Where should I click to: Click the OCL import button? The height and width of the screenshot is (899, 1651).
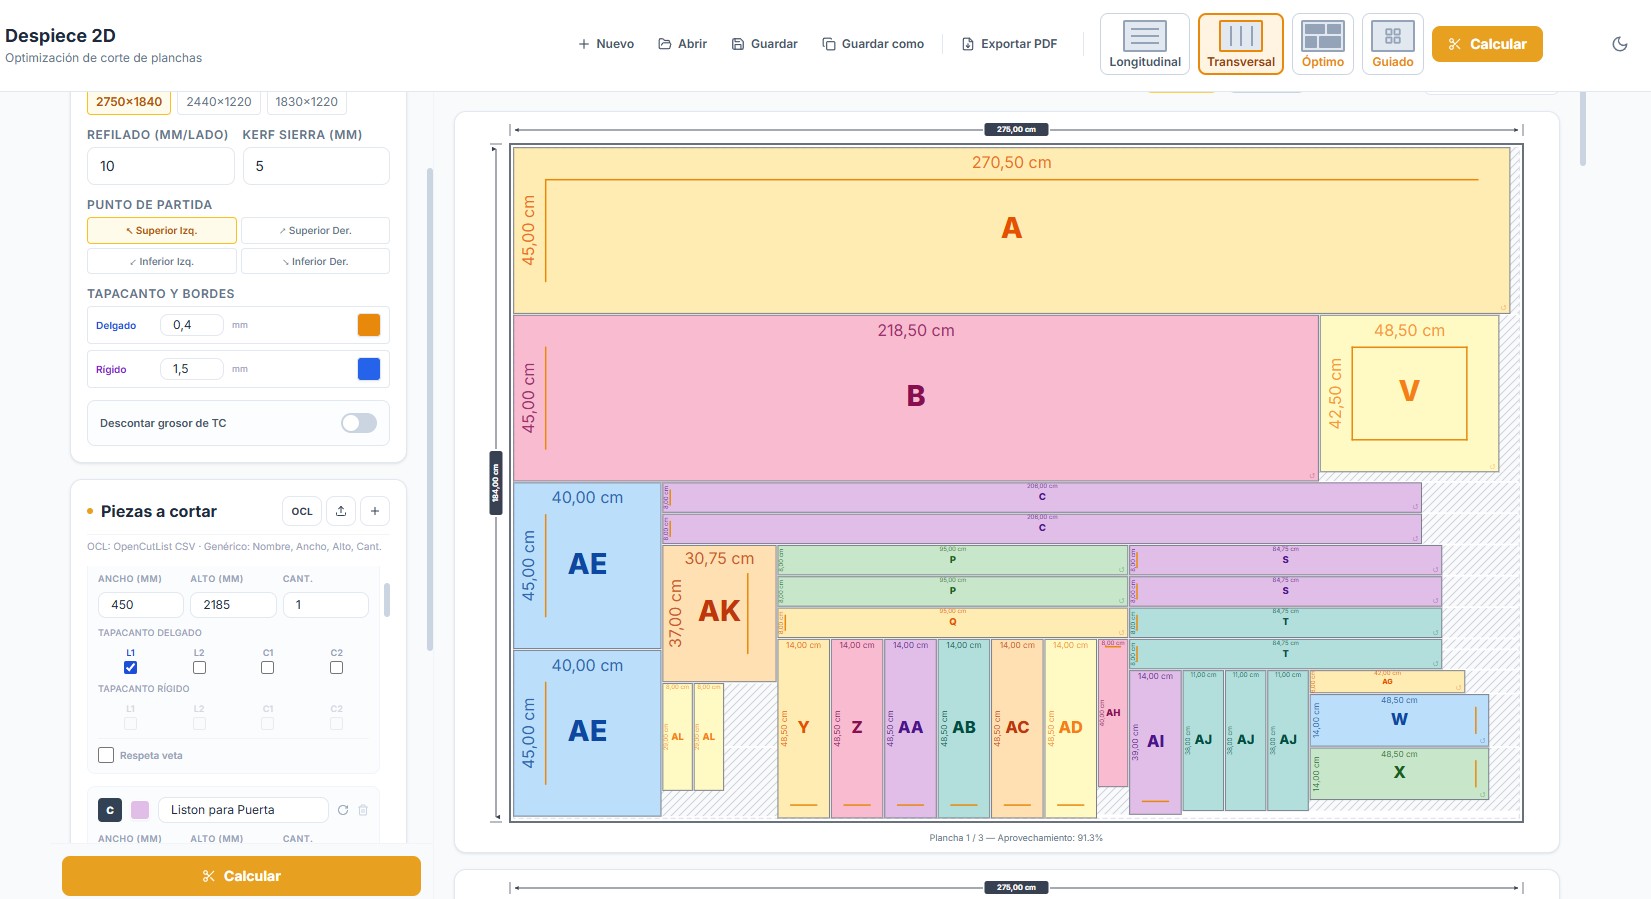(x=302, y=511)
